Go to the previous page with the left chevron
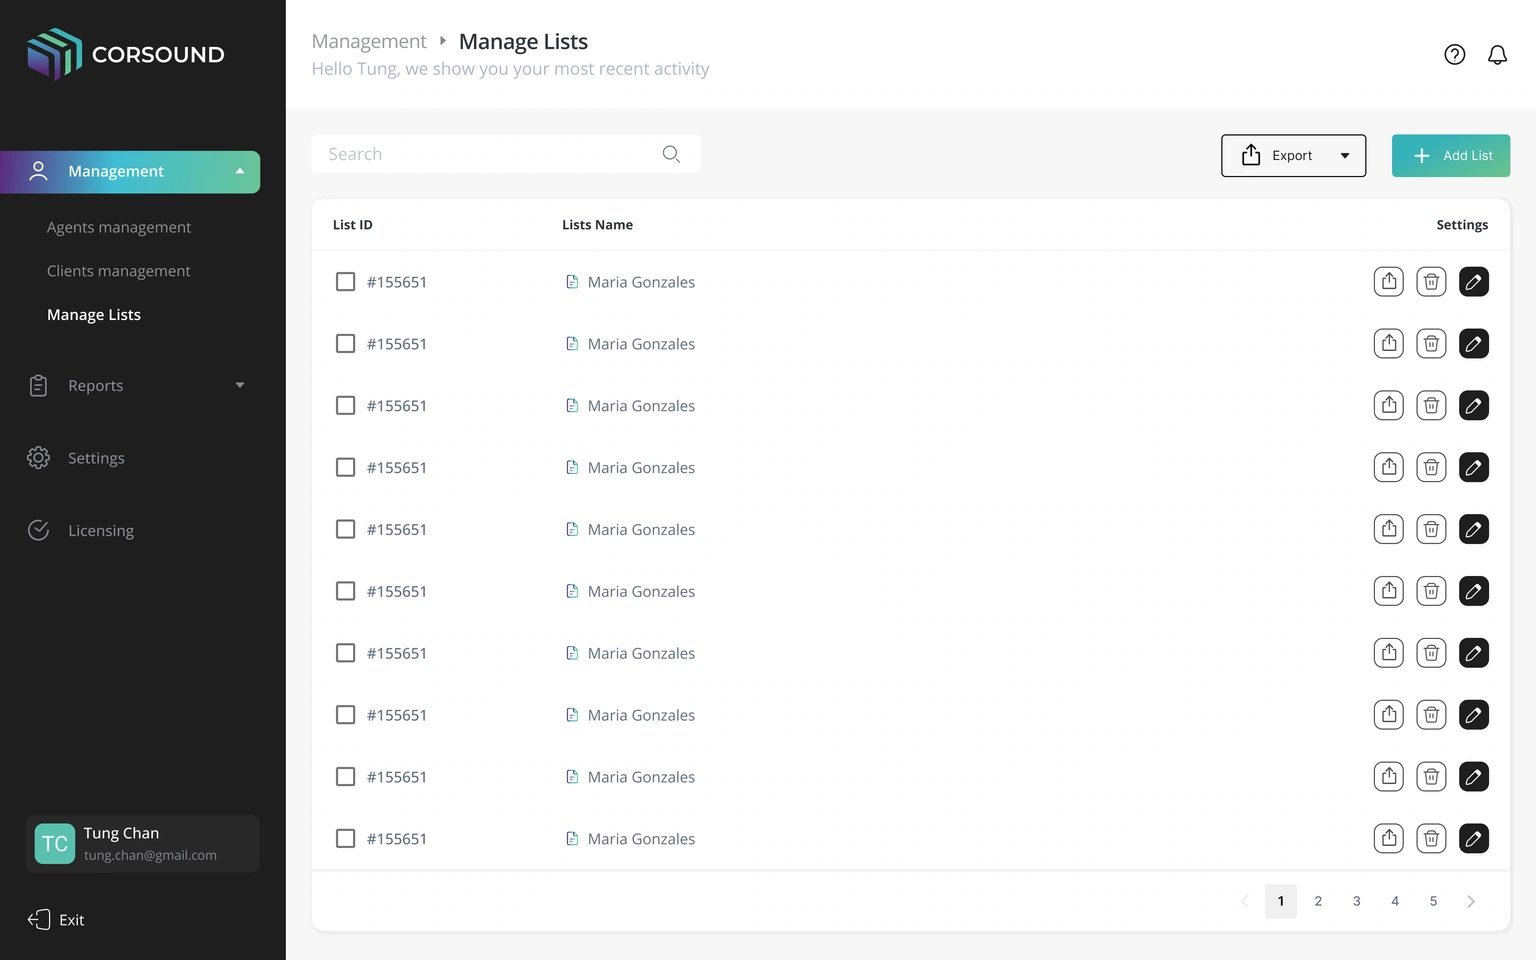 click(x=1244, y=901)
